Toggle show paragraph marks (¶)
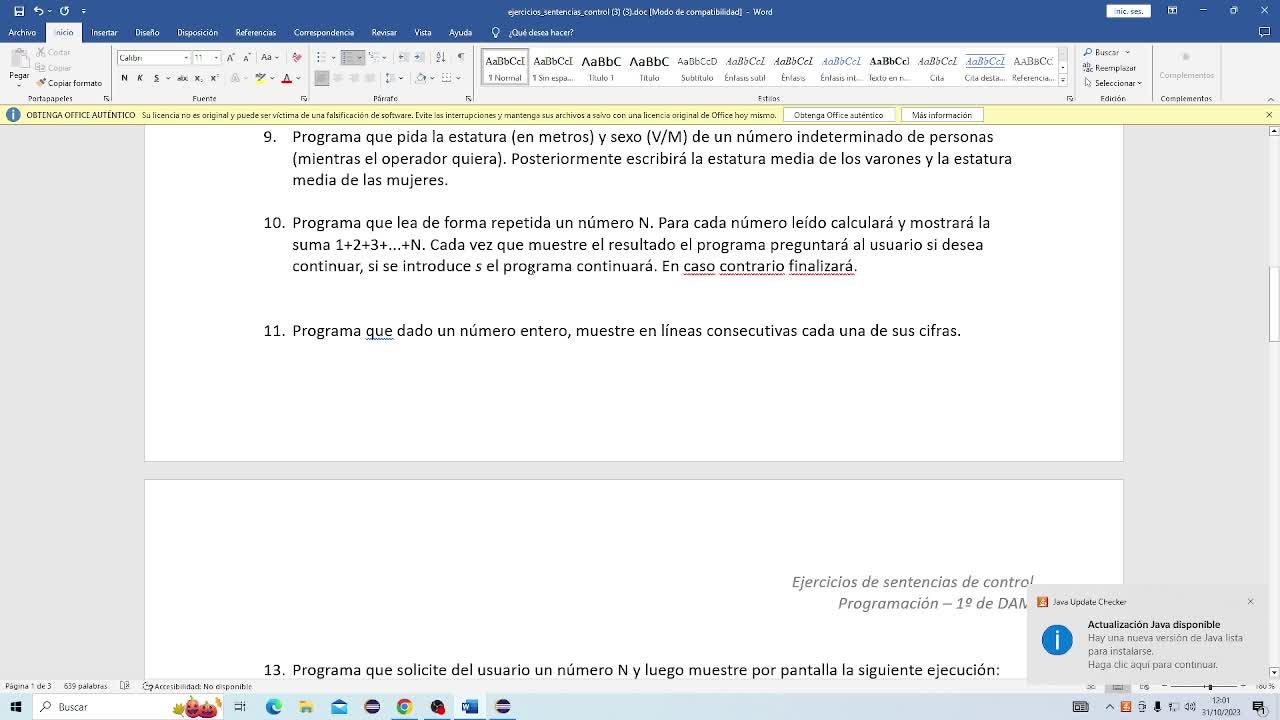This screenshot has height=720, width=1280. click(460, 57)
